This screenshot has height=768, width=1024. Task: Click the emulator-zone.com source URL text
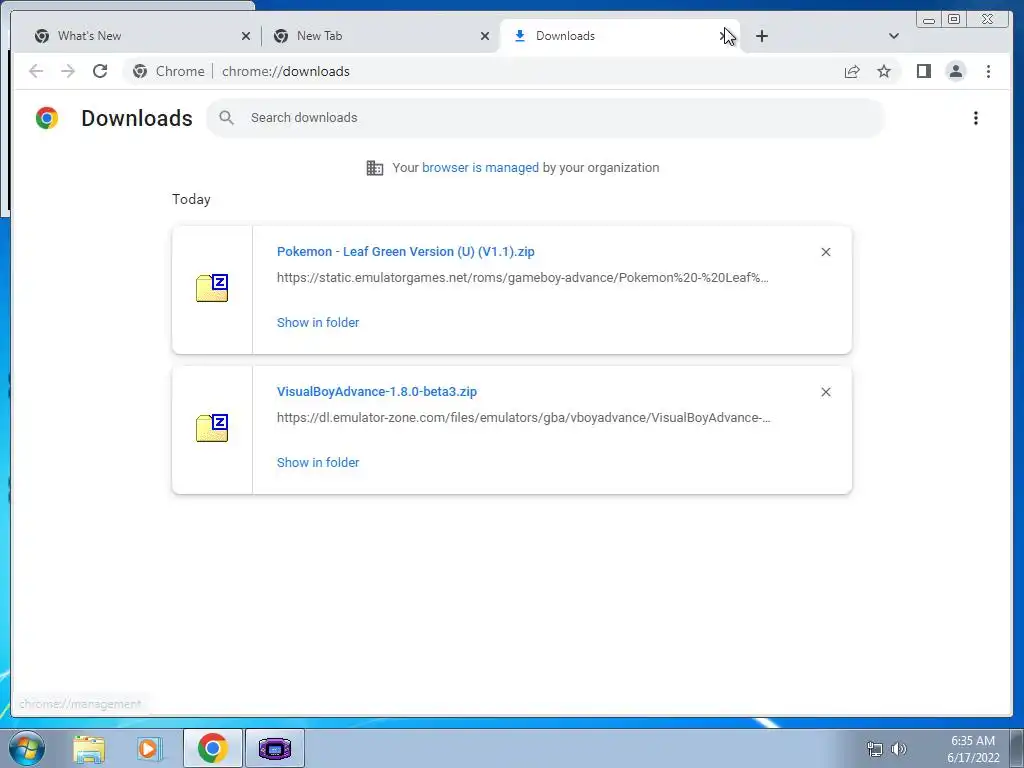(523, 417)
